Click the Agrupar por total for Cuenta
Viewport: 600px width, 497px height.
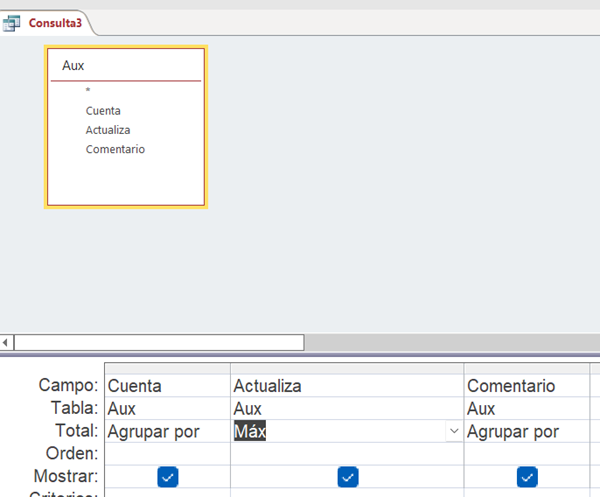(168, 431)
